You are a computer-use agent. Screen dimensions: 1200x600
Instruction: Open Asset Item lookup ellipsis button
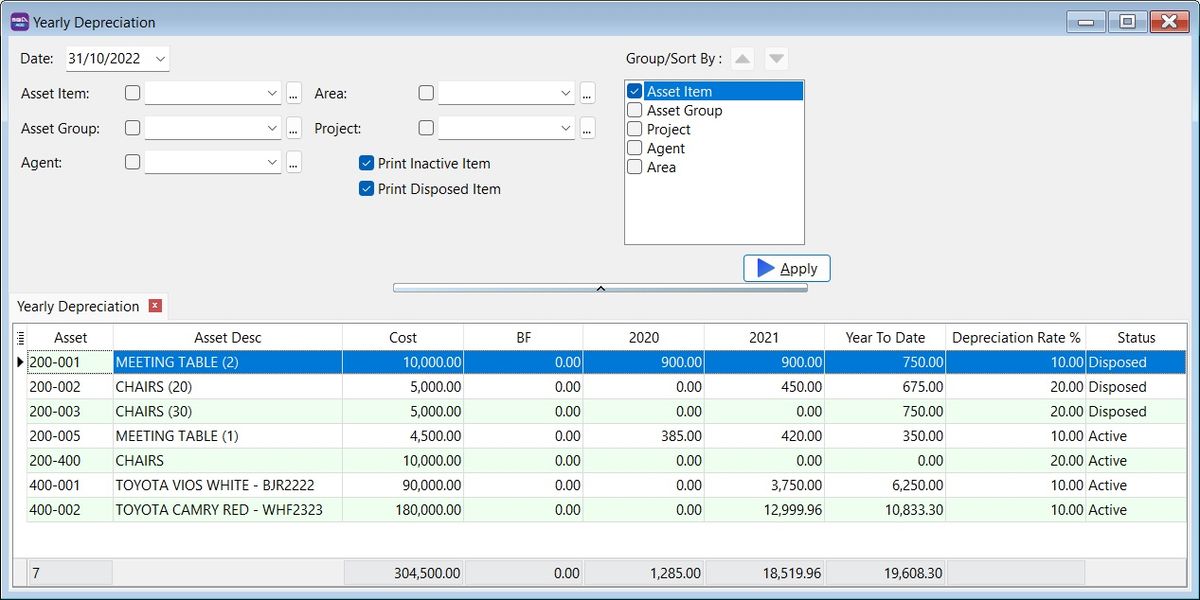[x=293, y=94]
